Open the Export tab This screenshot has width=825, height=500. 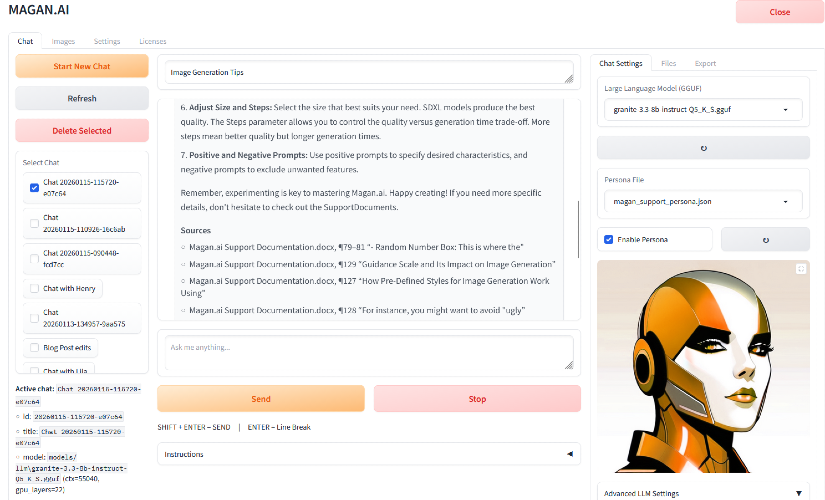705,63
